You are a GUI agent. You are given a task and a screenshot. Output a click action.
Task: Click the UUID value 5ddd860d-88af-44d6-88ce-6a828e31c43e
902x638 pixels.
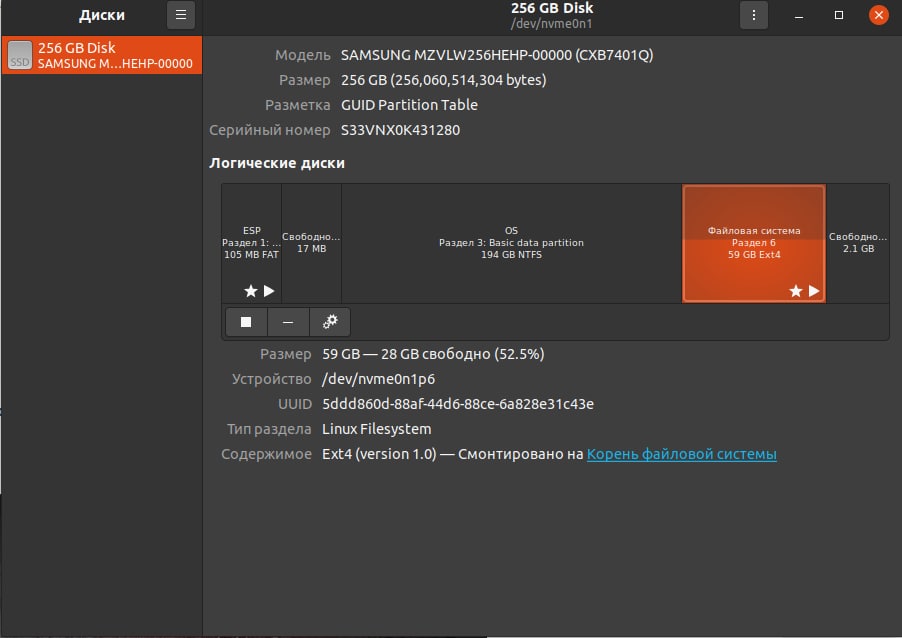(458, 404)
